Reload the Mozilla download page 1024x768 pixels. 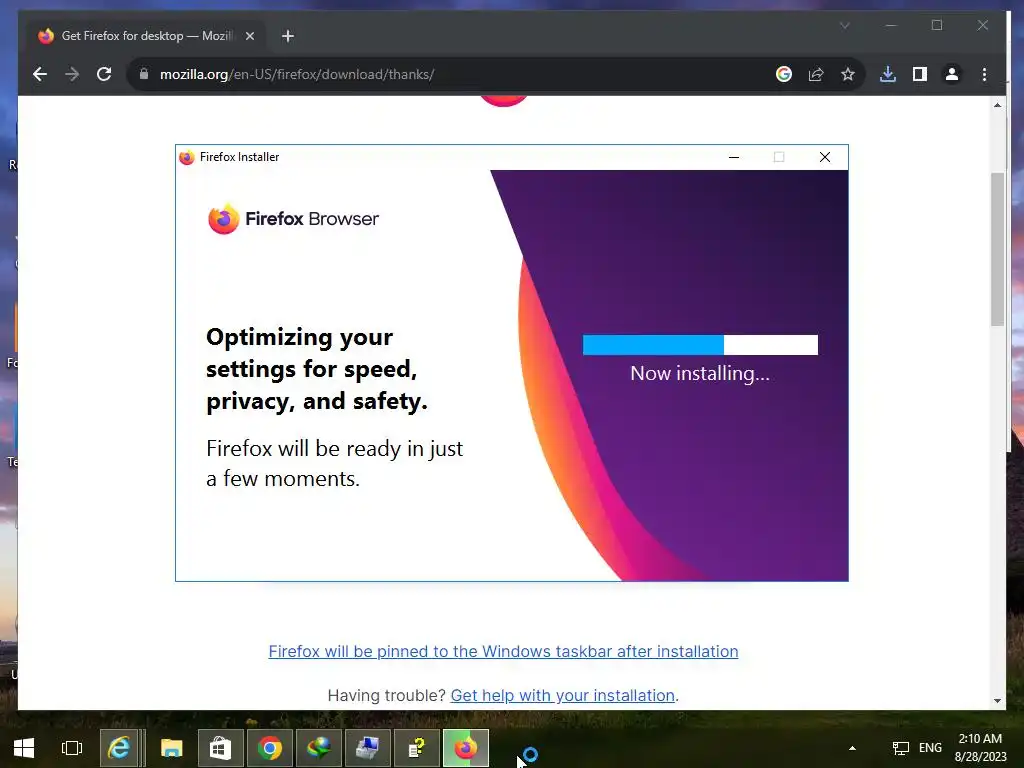(104, 74)
